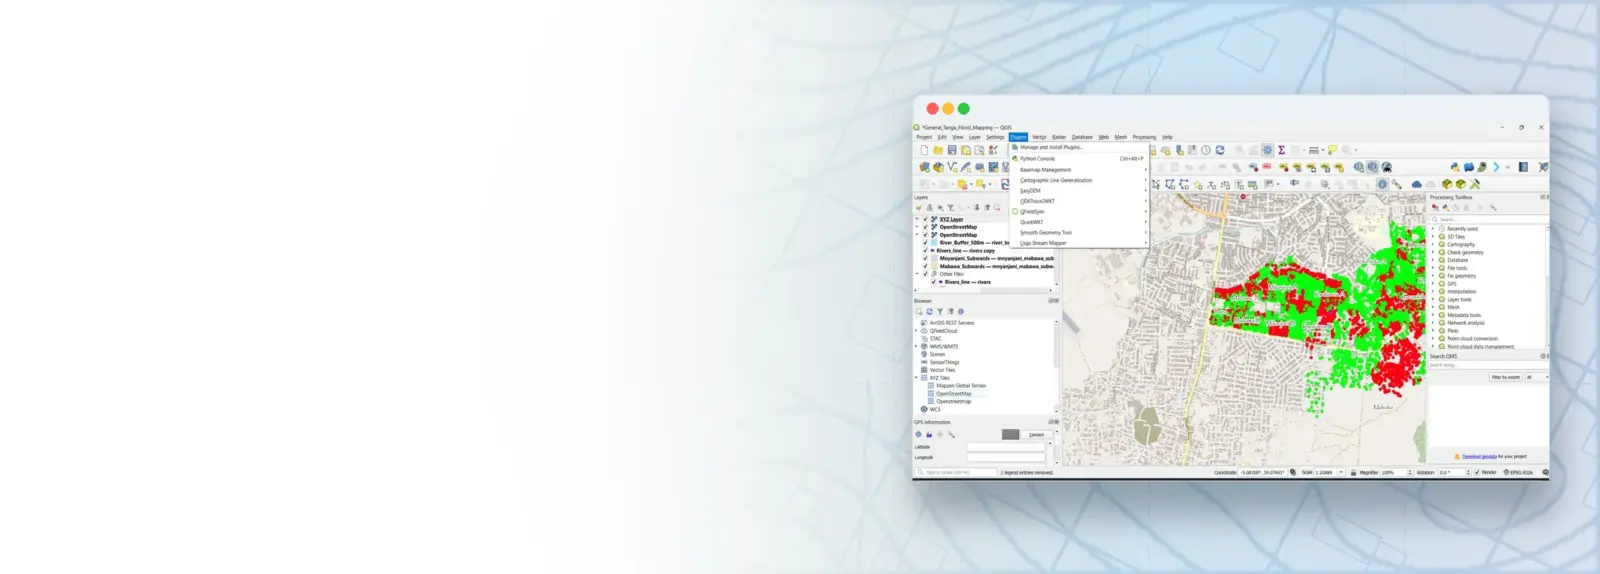Expand the WMS/WMTS browser node

916,346
